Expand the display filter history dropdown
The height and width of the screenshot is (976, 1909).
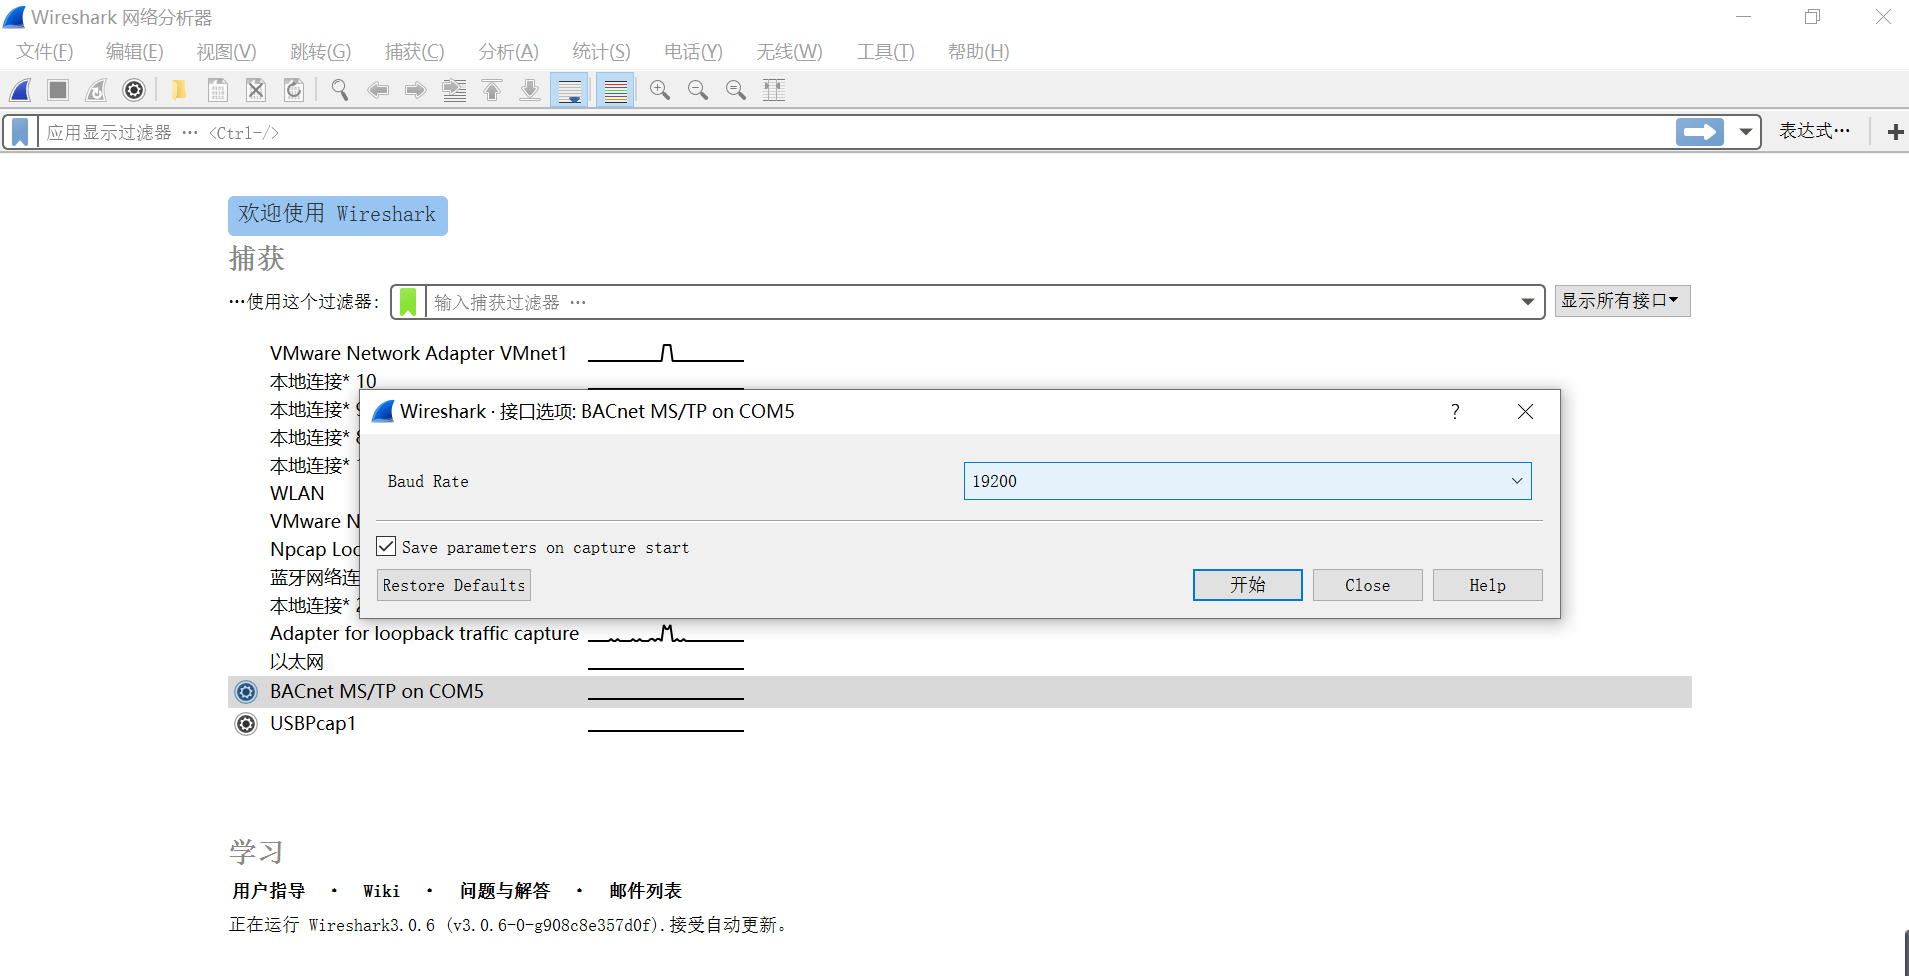(1746, 132)
